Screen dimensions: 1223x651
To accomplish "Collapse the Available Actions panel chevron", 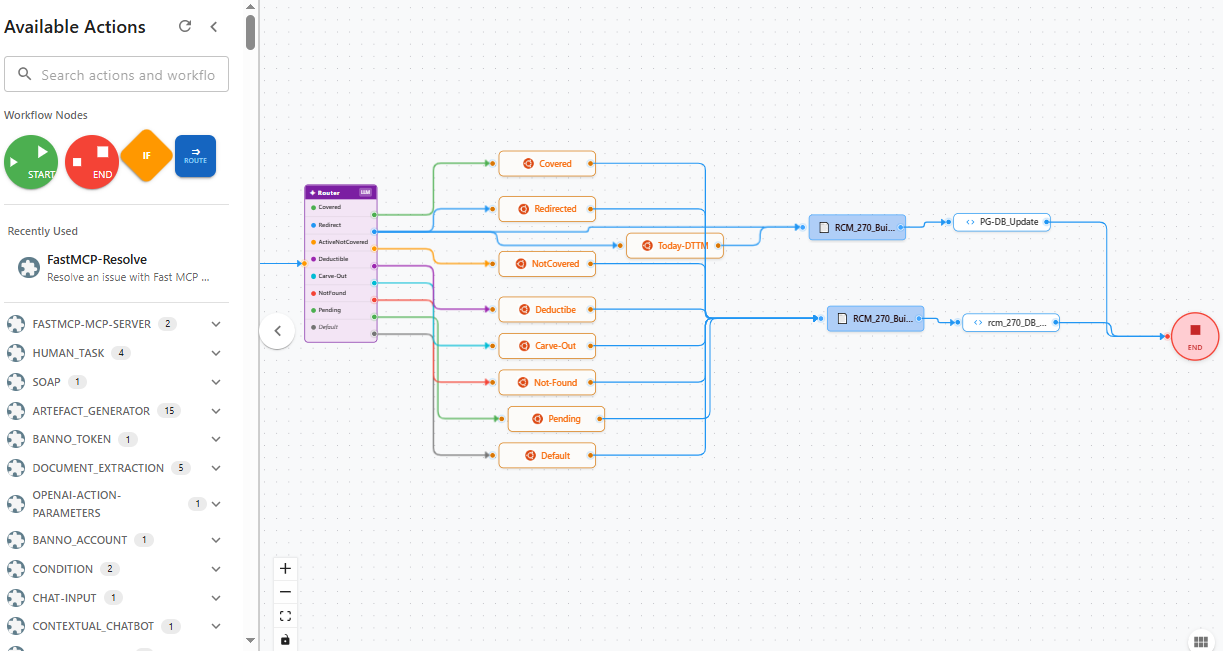I will [x=213, y=27].
